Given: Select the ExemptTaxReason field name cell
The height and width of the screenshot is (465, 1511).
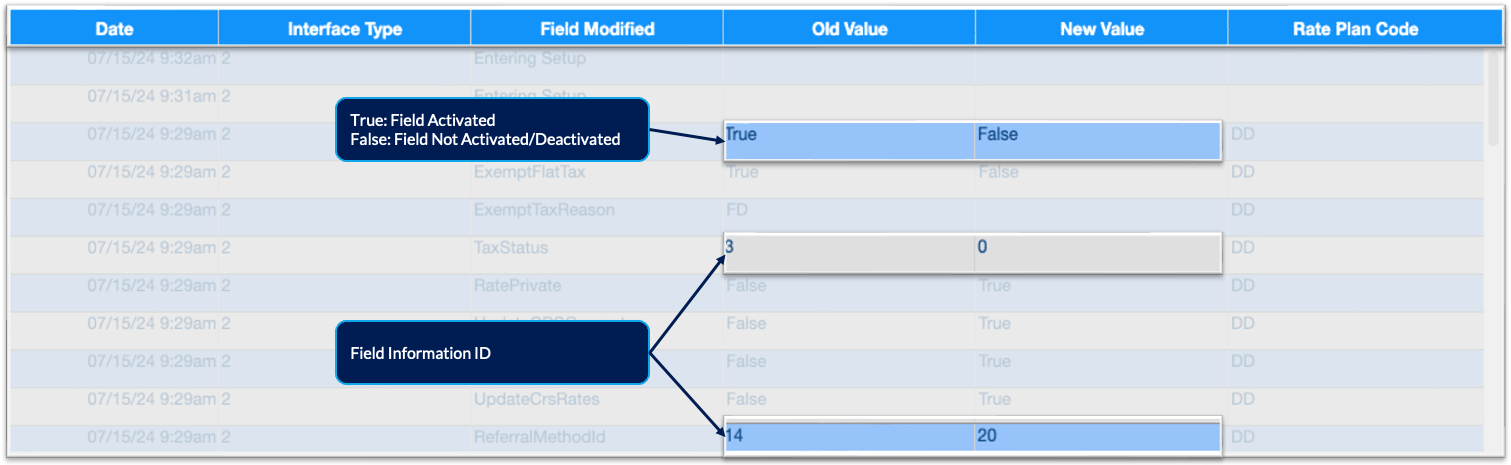Looking at the screenshot, I should pos(544,210).
